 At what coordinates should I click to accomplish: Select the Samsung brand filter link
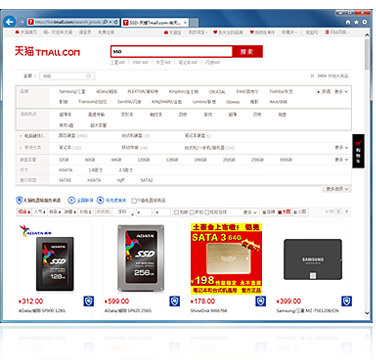72,91
